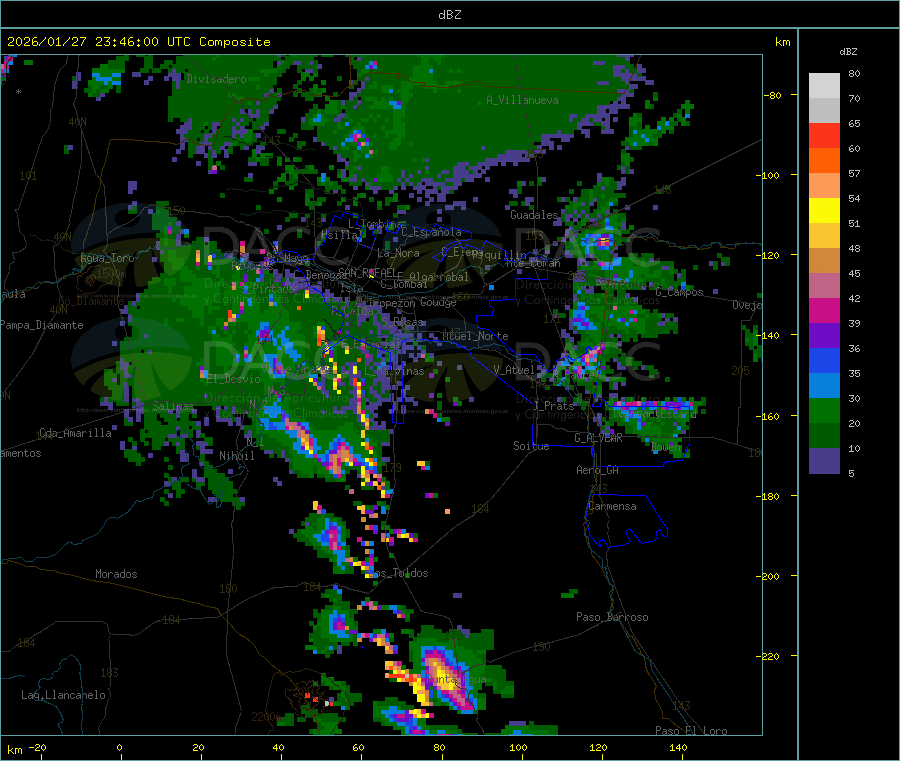Click the 'Lag.Llancanelo' lake label
900x761 pixels.
pos(63,695)
